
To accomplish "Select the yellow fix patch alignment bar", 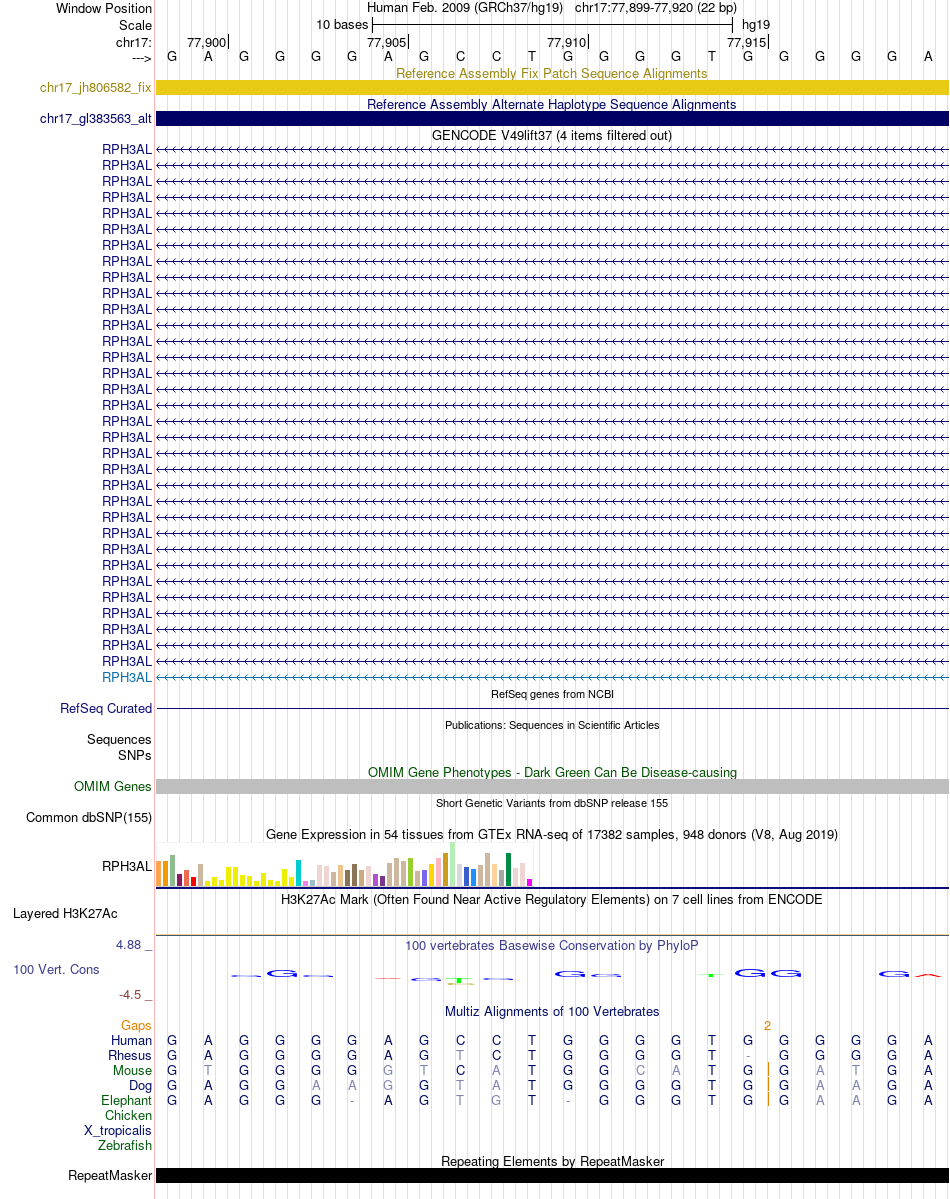I will point(552,88).
